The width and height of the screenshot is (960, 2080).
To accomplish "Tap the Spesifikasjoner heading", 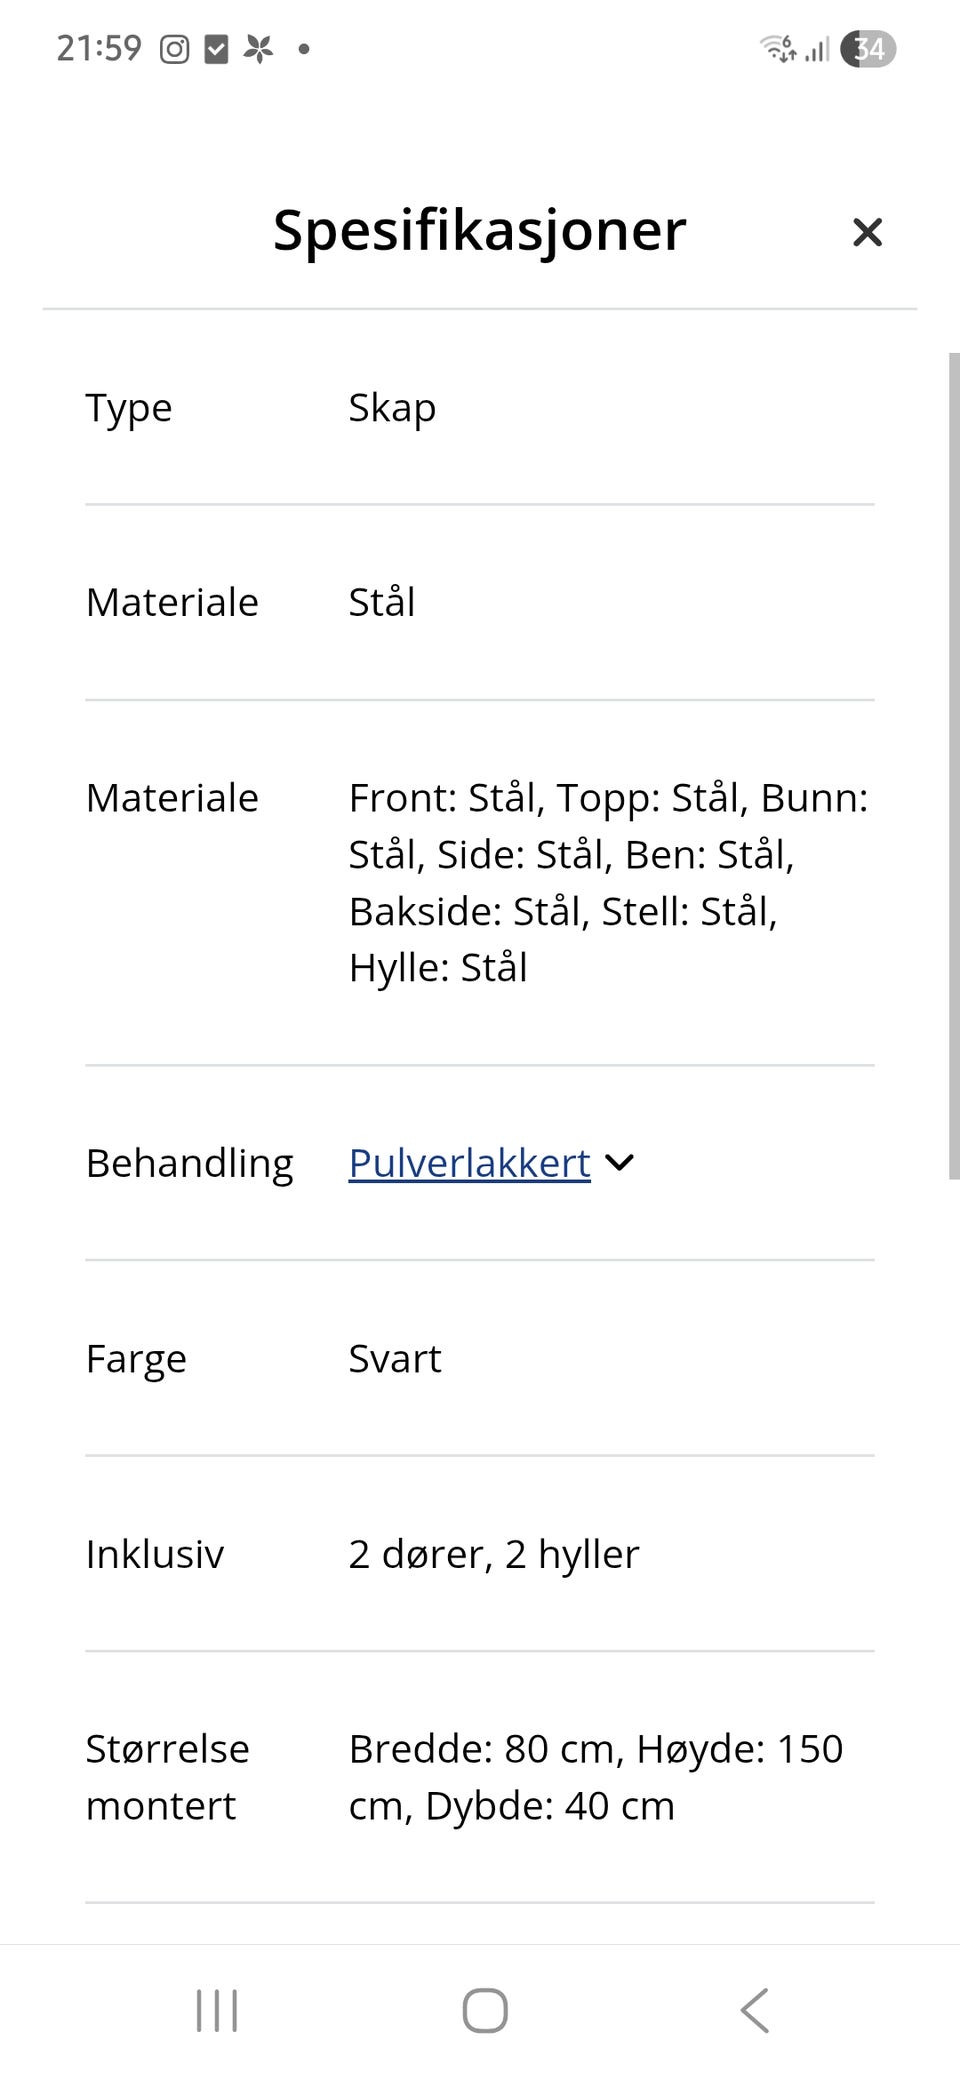I will [x=479, y=231].
